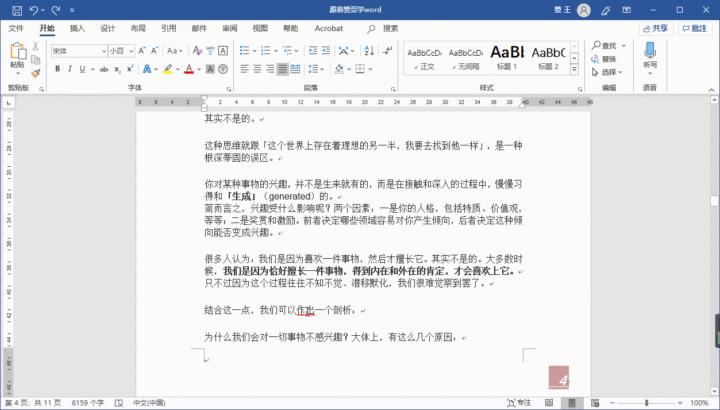Image resolution: width=720 pixels, height=410 pixels.
Task: Click the text highlight color button
Action: click(x=168, y=69)
